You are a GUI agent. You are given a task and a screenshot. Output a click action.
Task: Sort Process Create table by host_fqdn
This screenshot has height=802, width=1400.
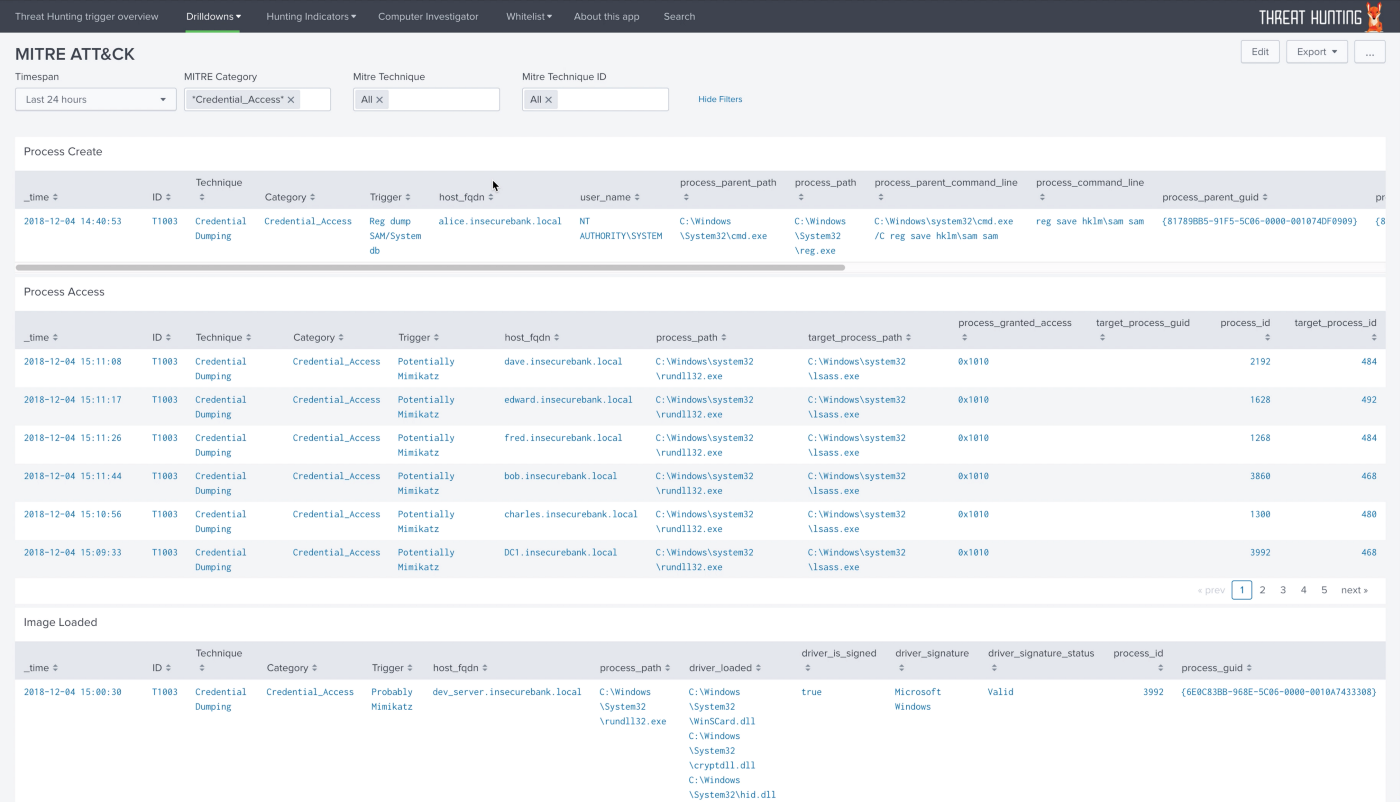click(466, 197)
